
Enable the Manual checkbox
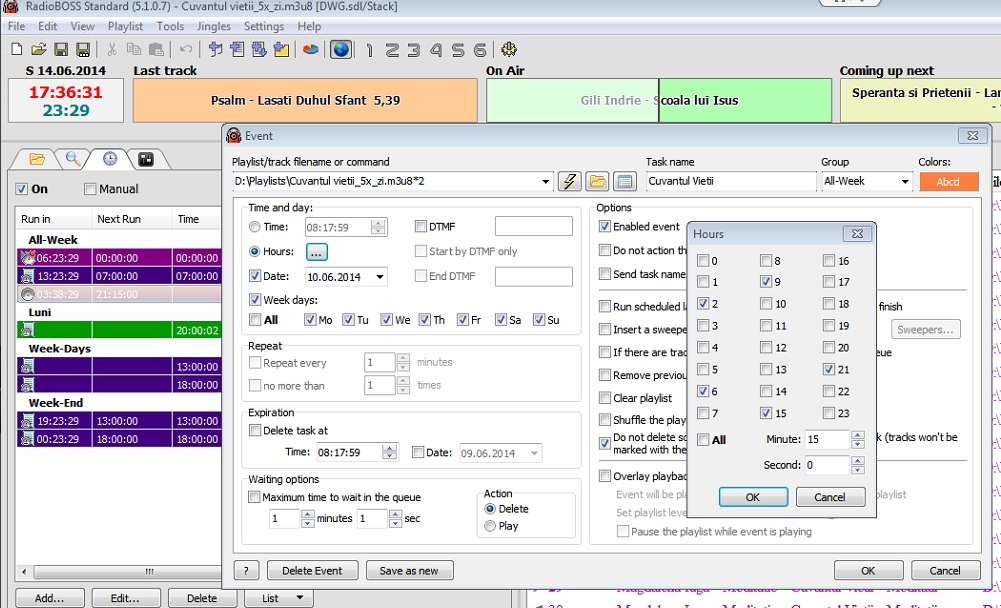click(91, 189)
